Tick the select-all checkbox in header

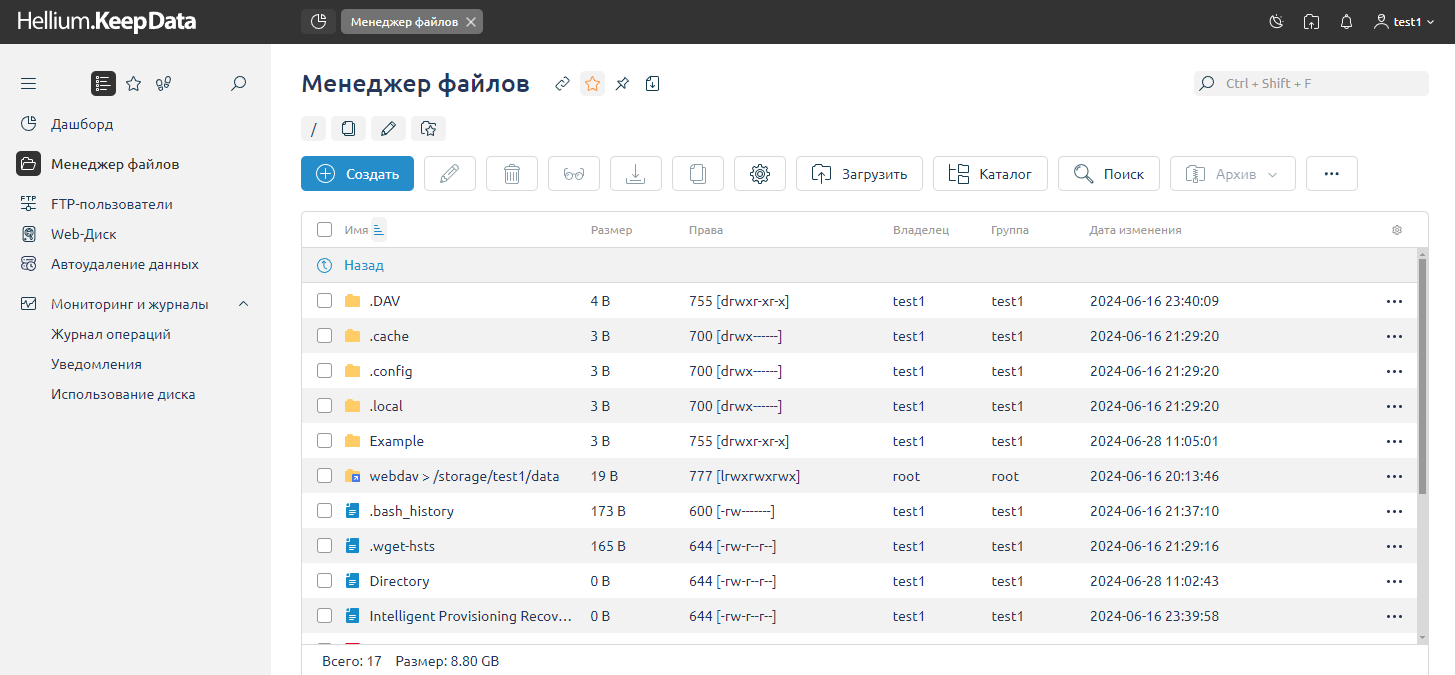click(x=324, y=230)
